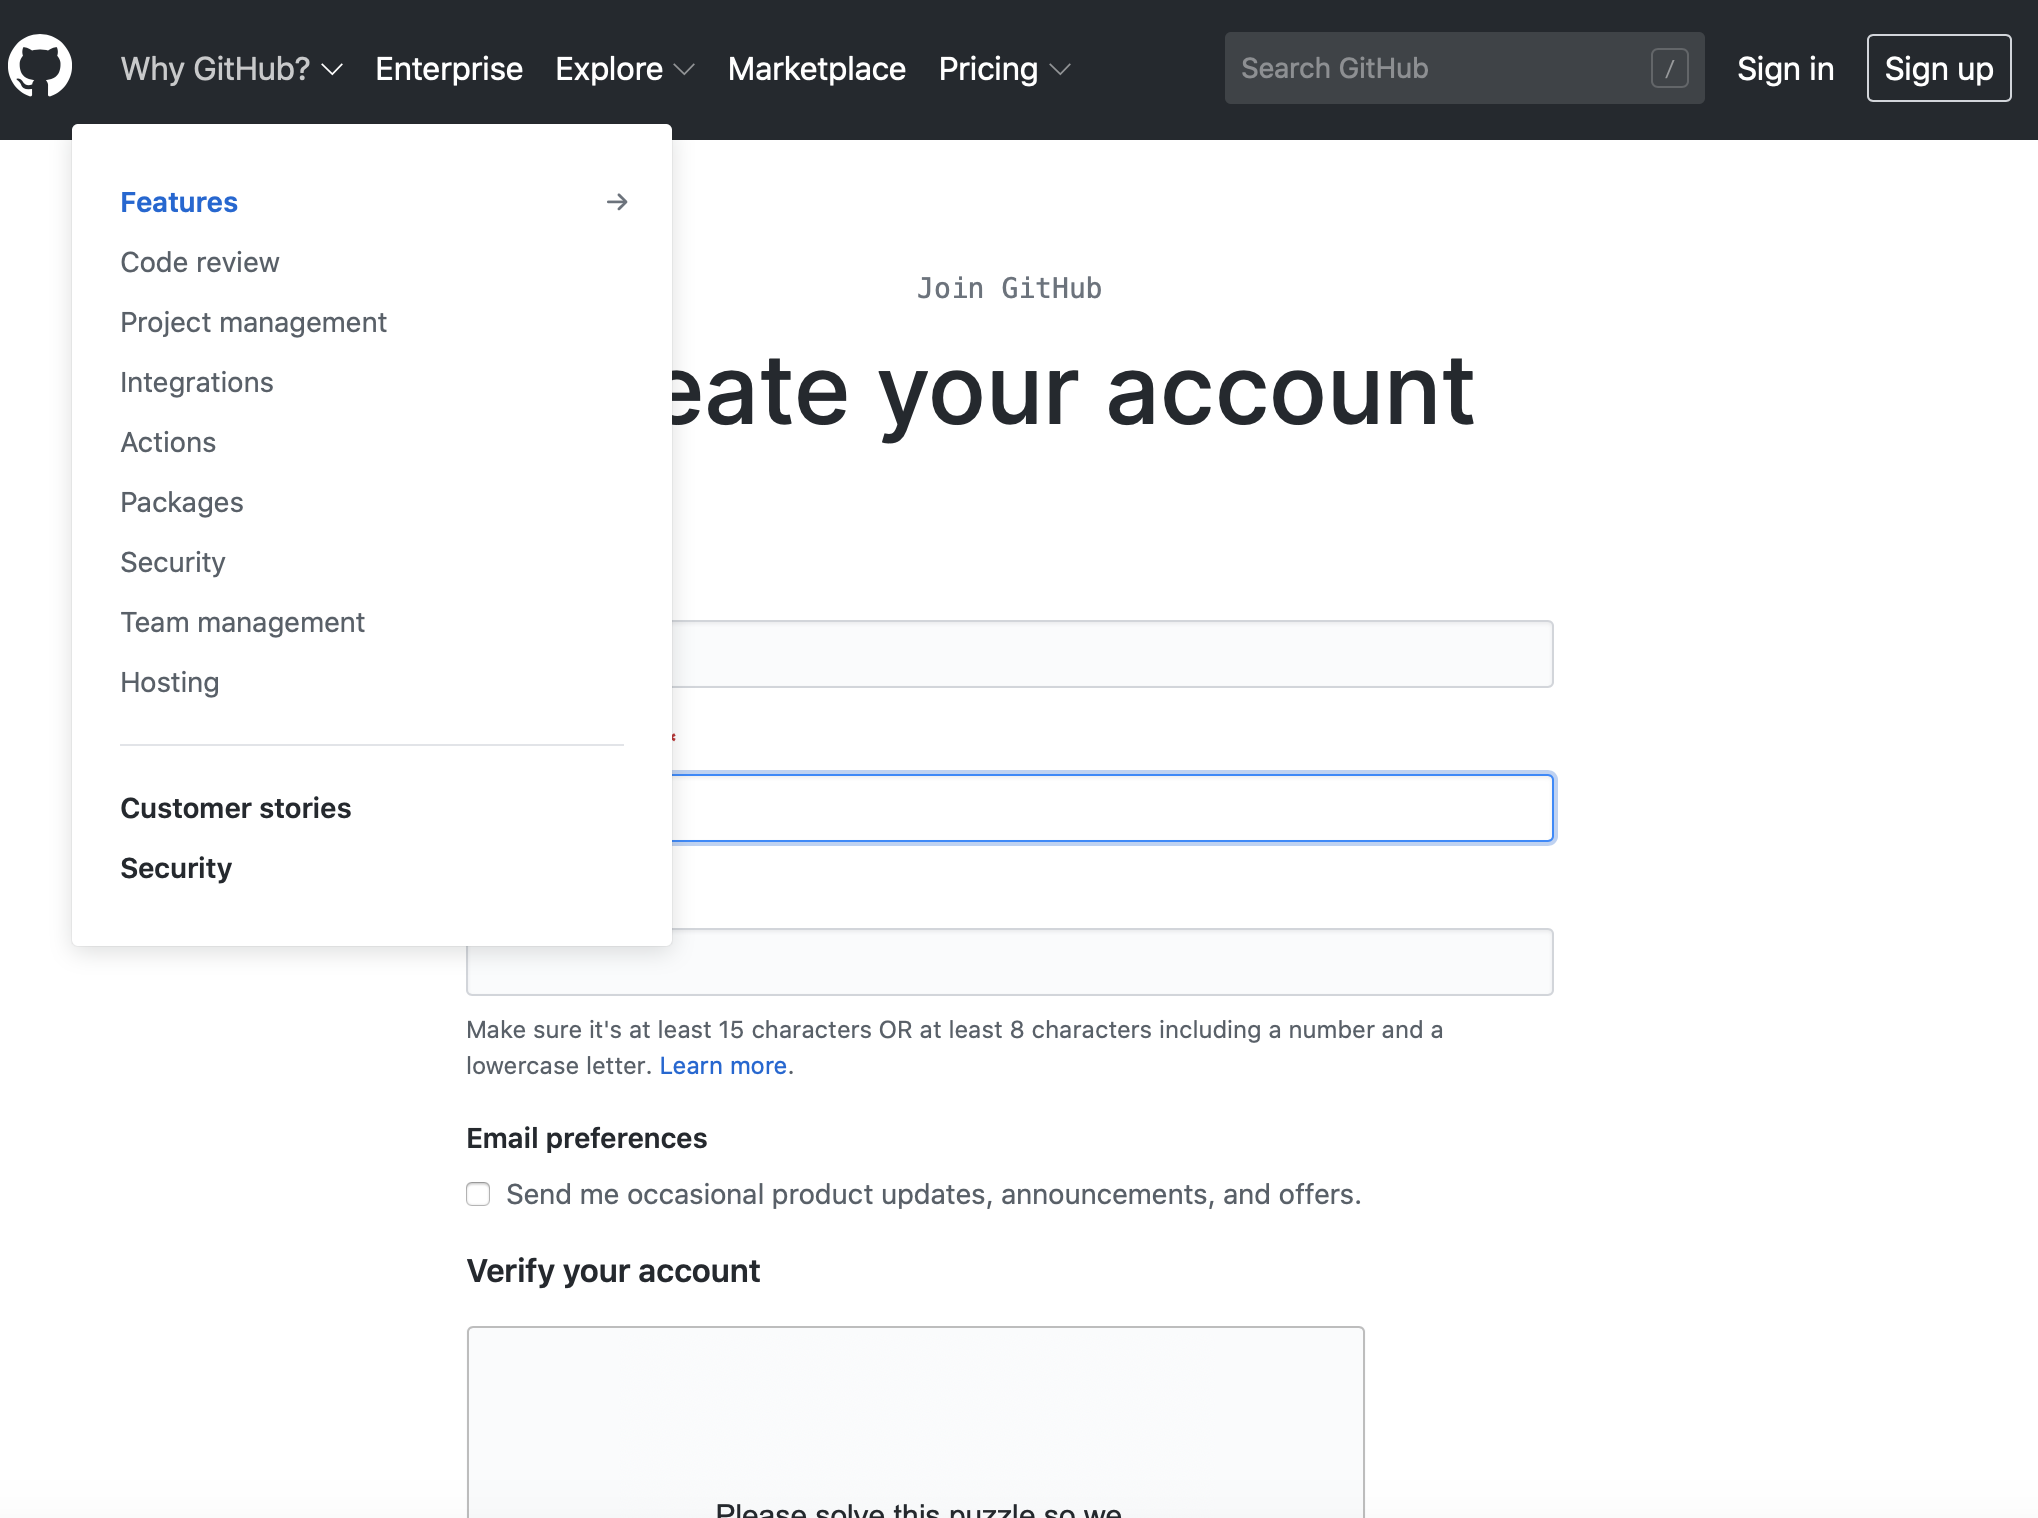Open Enterprise from the navigation bar
The image size is (2038, 1518).
pos(448,68)
